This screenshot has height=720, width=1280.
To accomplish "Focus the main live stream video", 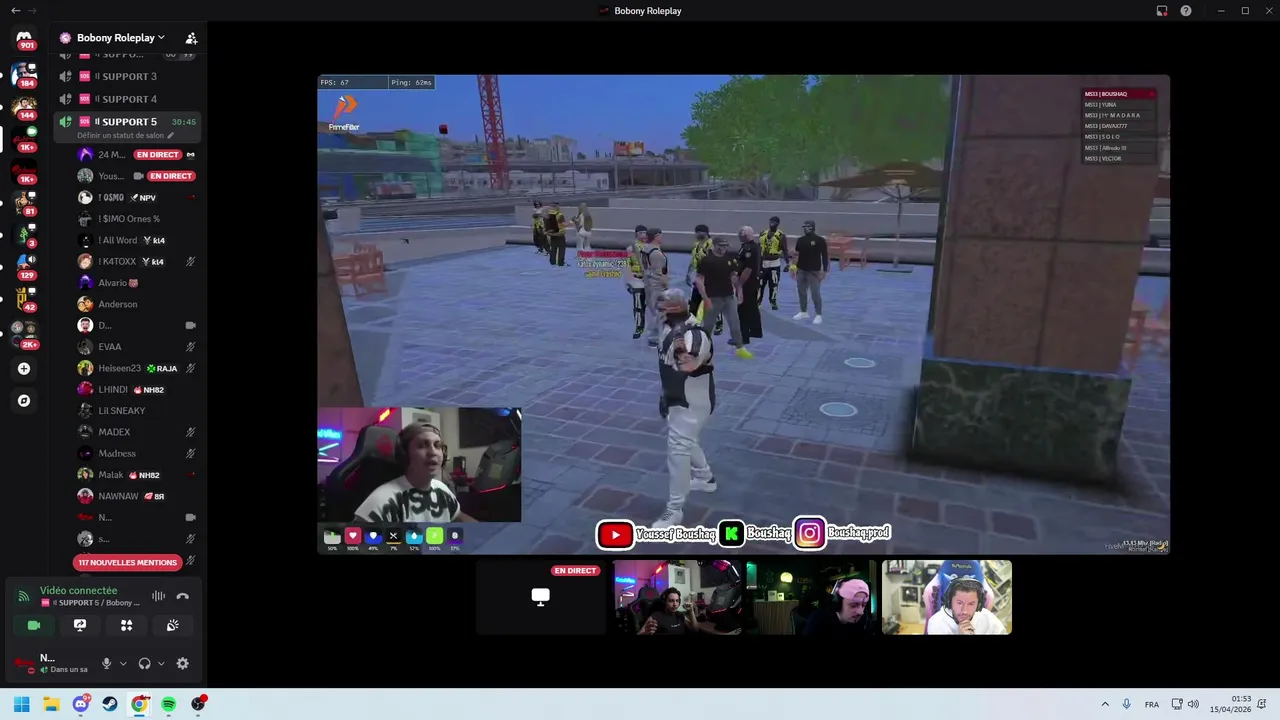I will tap(743, 315).
